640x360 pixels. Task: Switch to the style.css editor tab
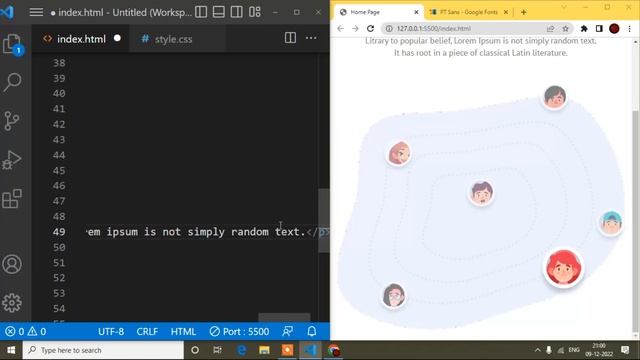pos(173,39)
